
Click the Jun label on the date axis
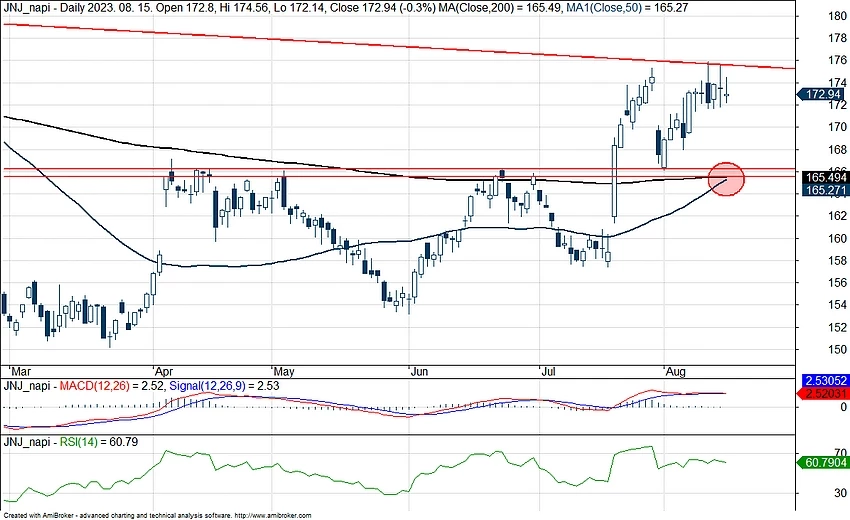click(419, 371)
